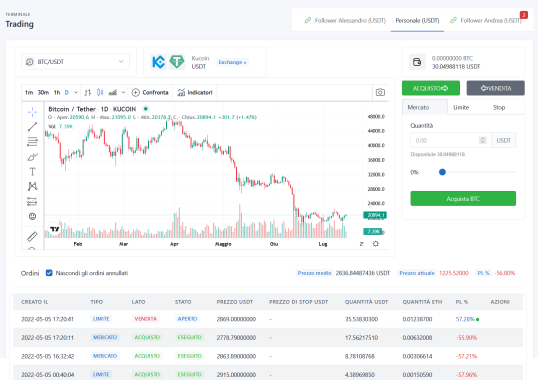This screenshot has height=380, width=538.
Task: Open the emoji icons tool
Action: (32, 216)
